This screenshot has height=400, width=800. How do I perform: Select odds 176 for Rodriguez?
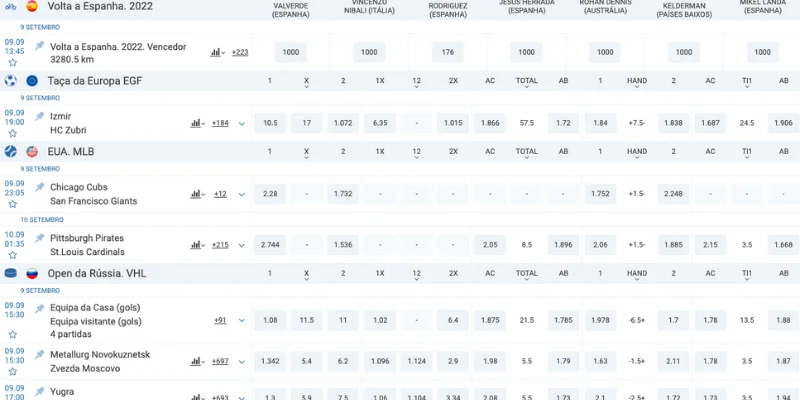pyautogui.click(x=448, y=52)
